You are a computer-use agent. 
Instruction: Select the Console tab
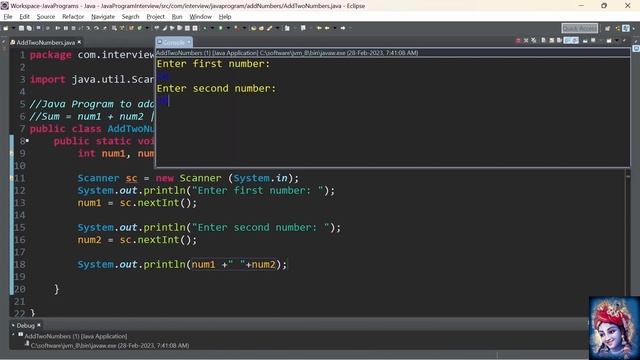pos(173,42)
